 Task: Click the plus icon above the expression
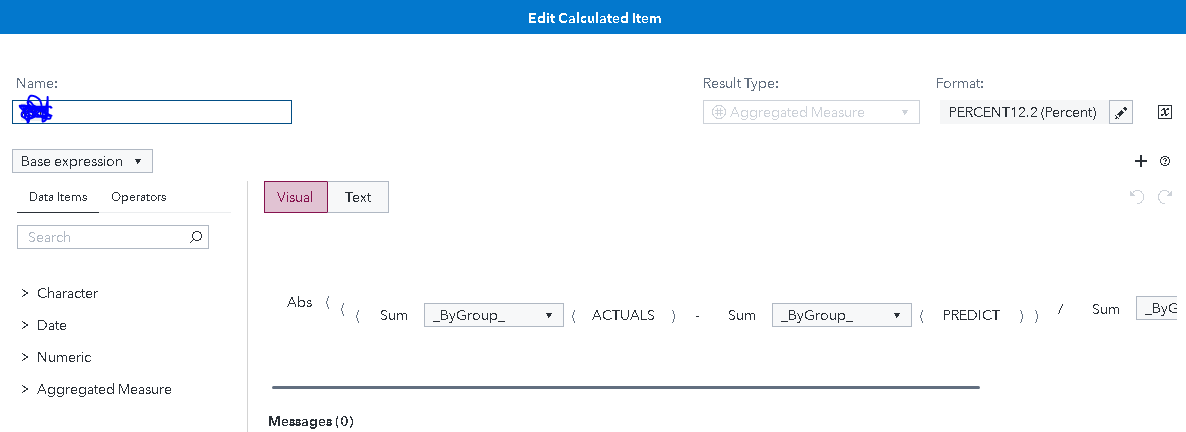pos(1141,161)
